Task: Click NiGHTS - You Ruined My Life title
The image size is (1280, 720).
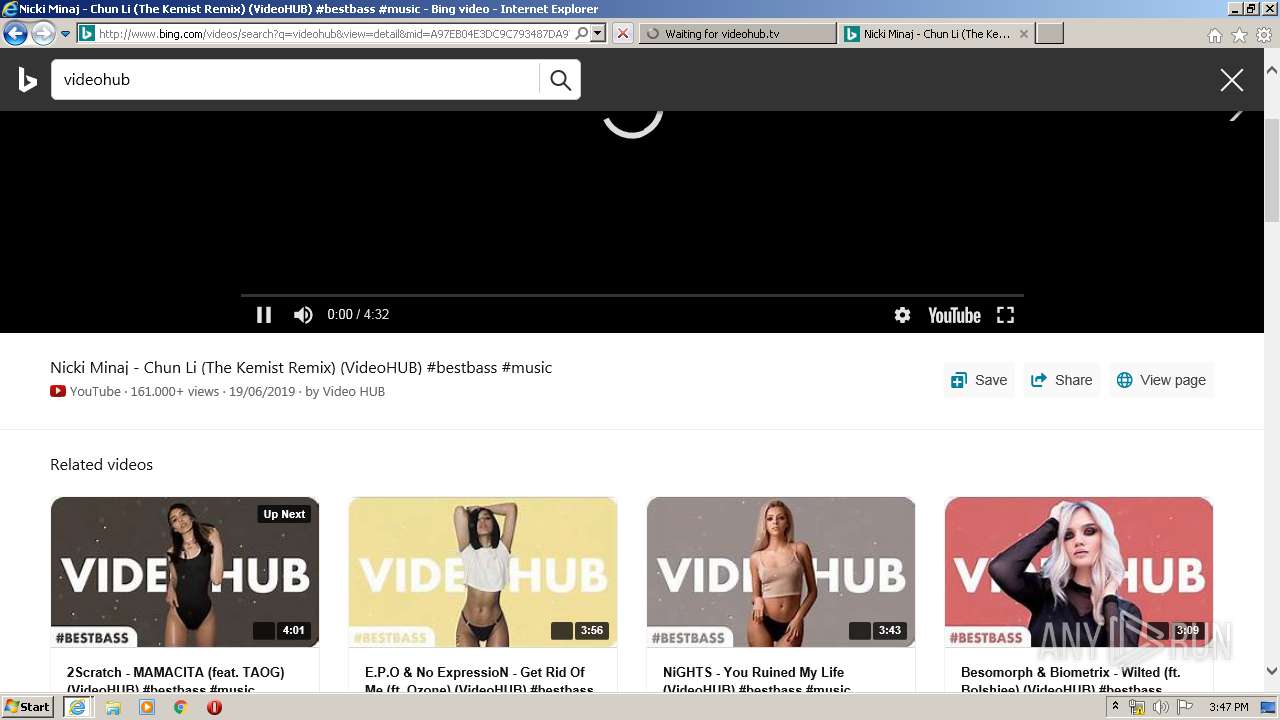Action: pos(757,680)
